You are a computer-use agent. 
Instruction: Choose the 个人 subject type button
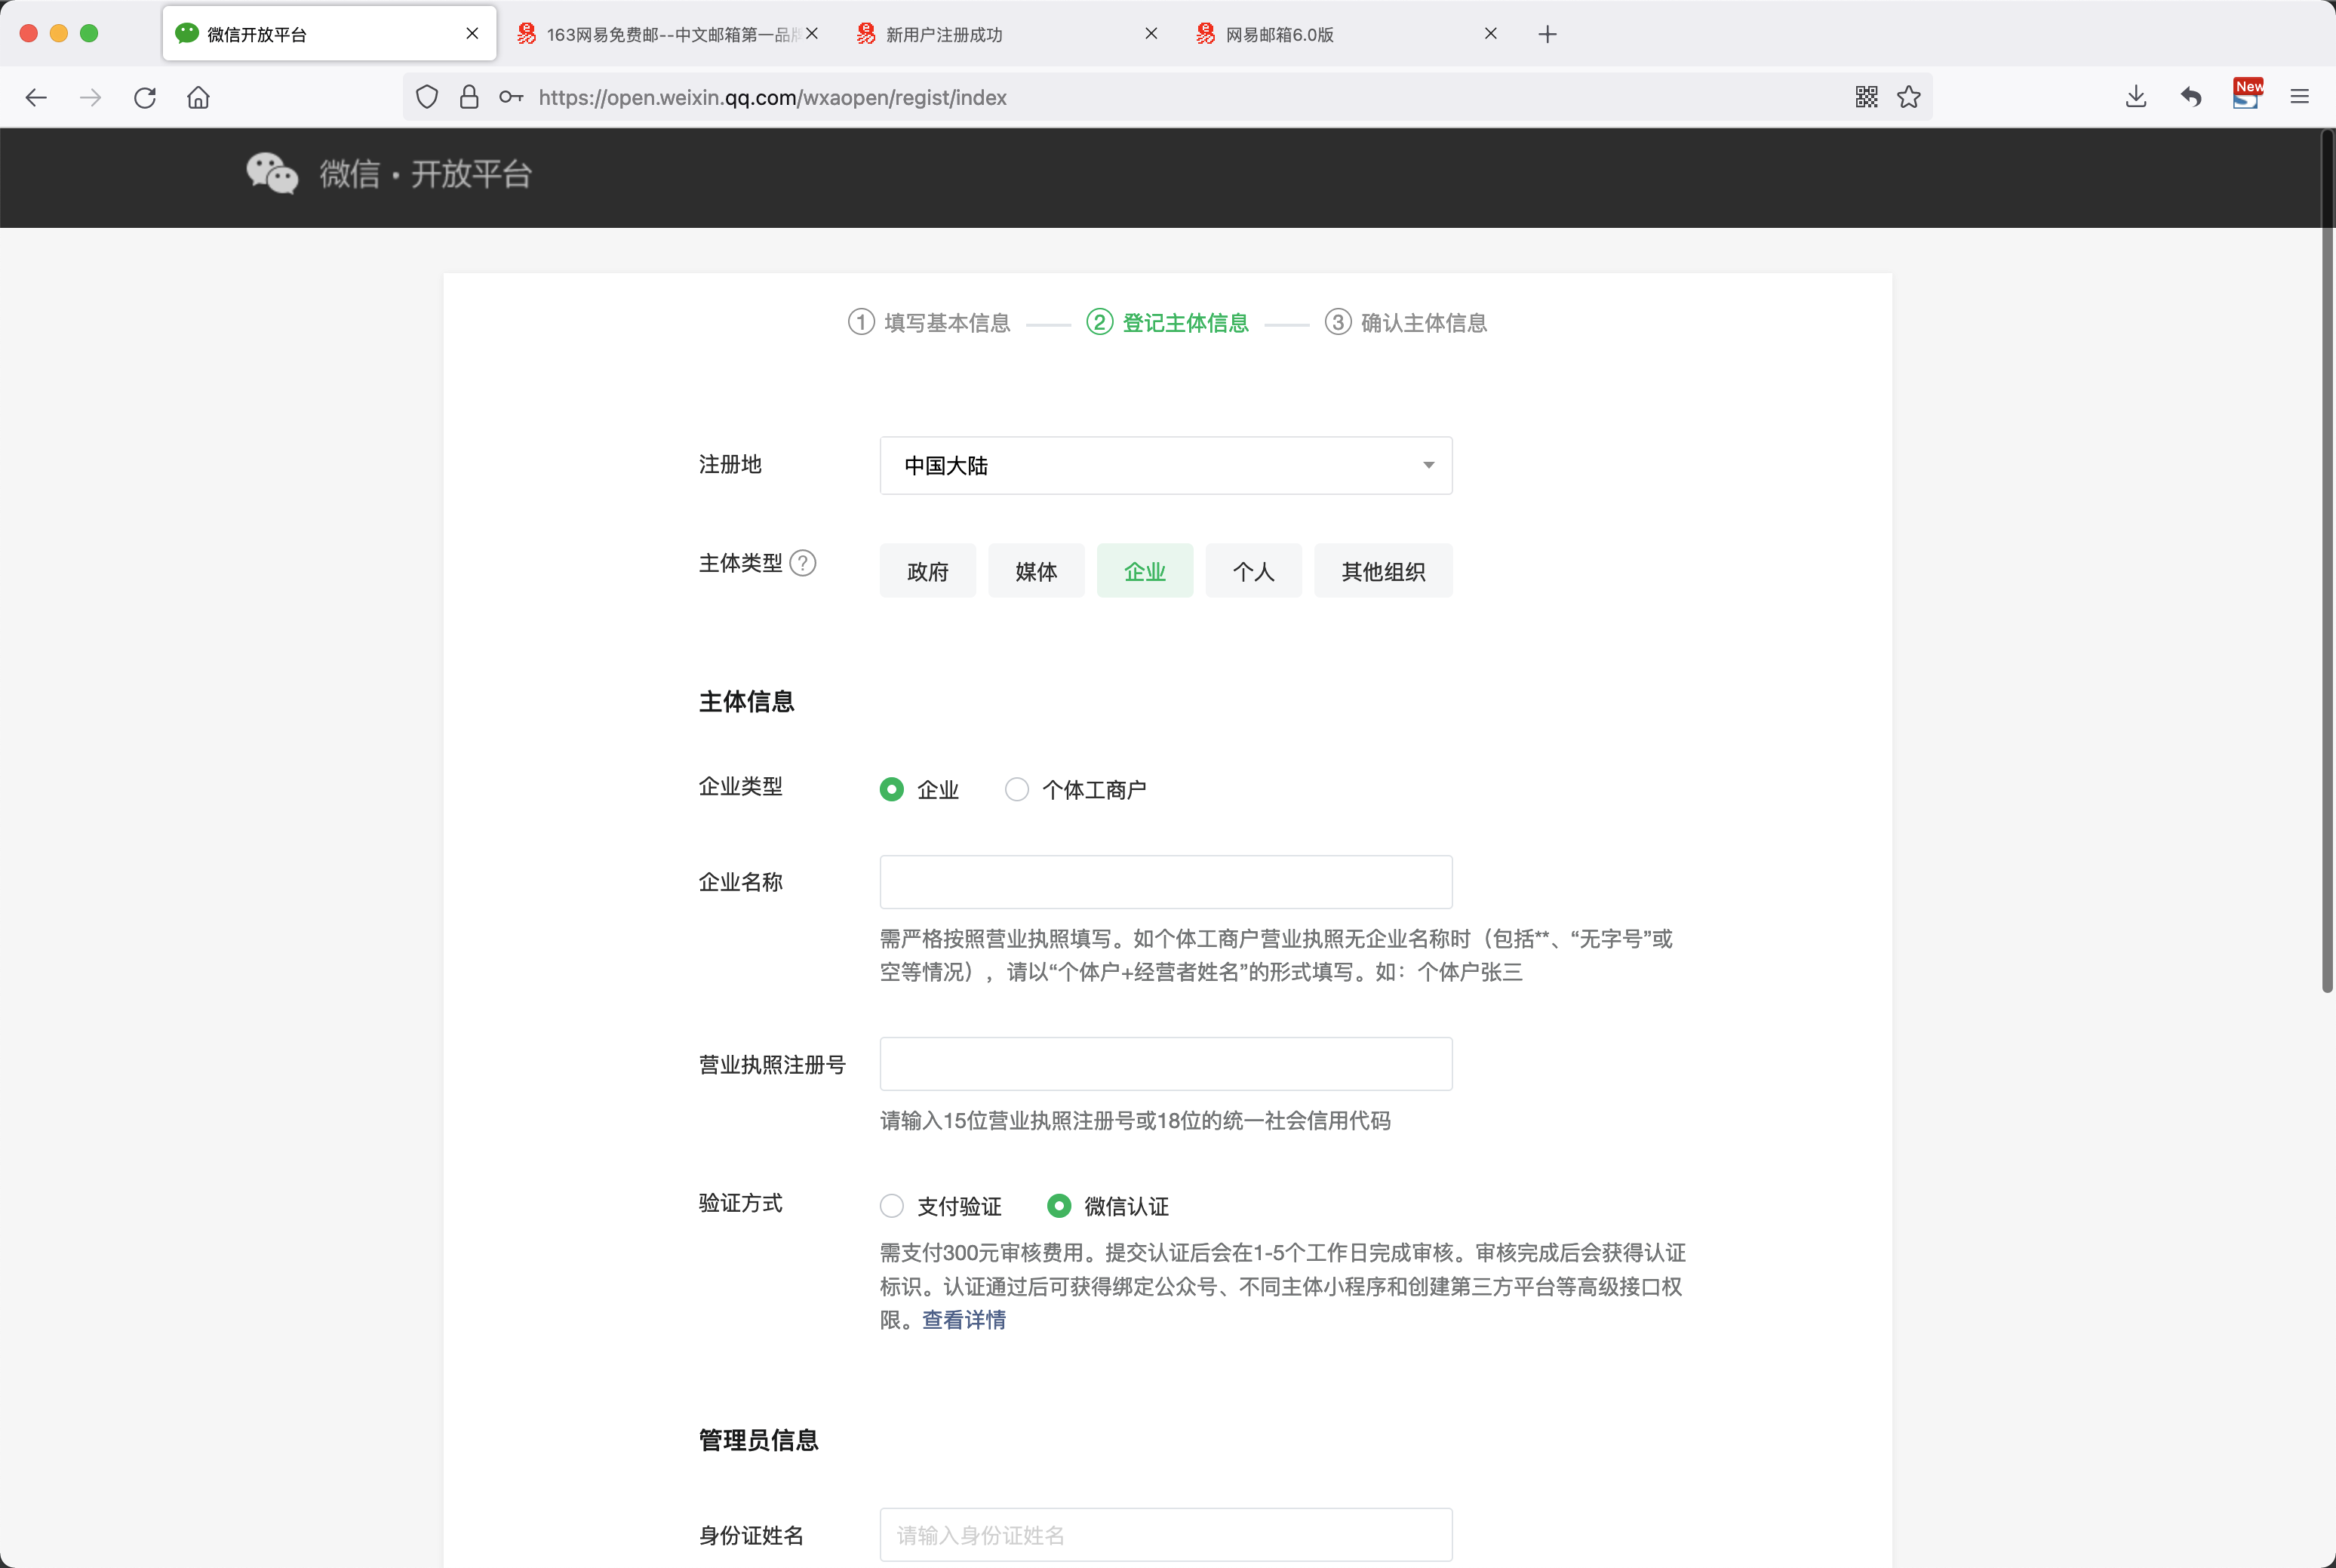coord(1253,571)
